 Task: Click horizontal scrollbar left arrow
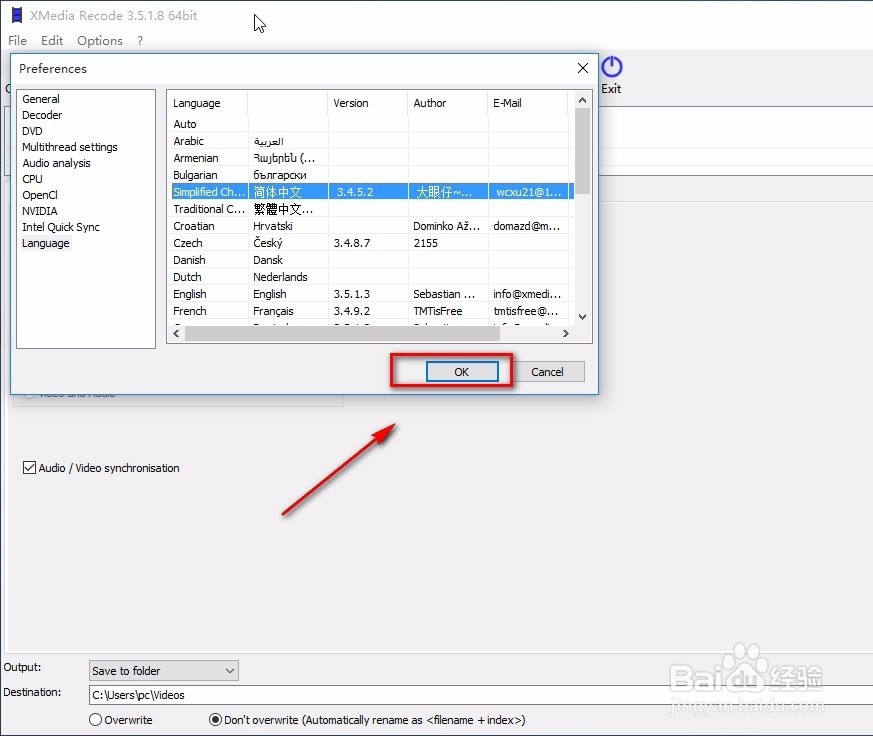coord(176,333)
